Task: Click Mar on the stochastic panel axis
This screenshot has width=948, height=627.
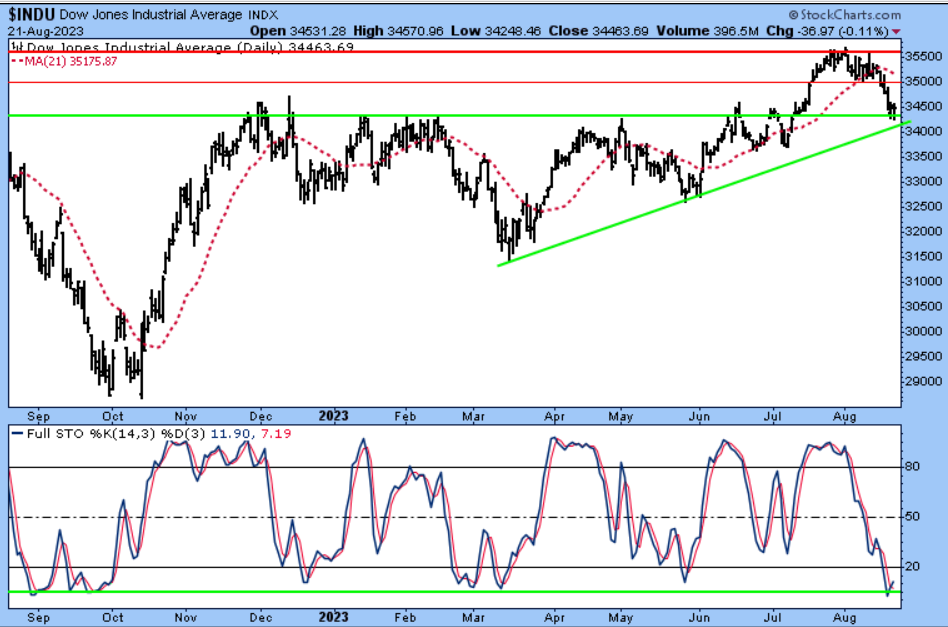Action: tap(473, 618)
